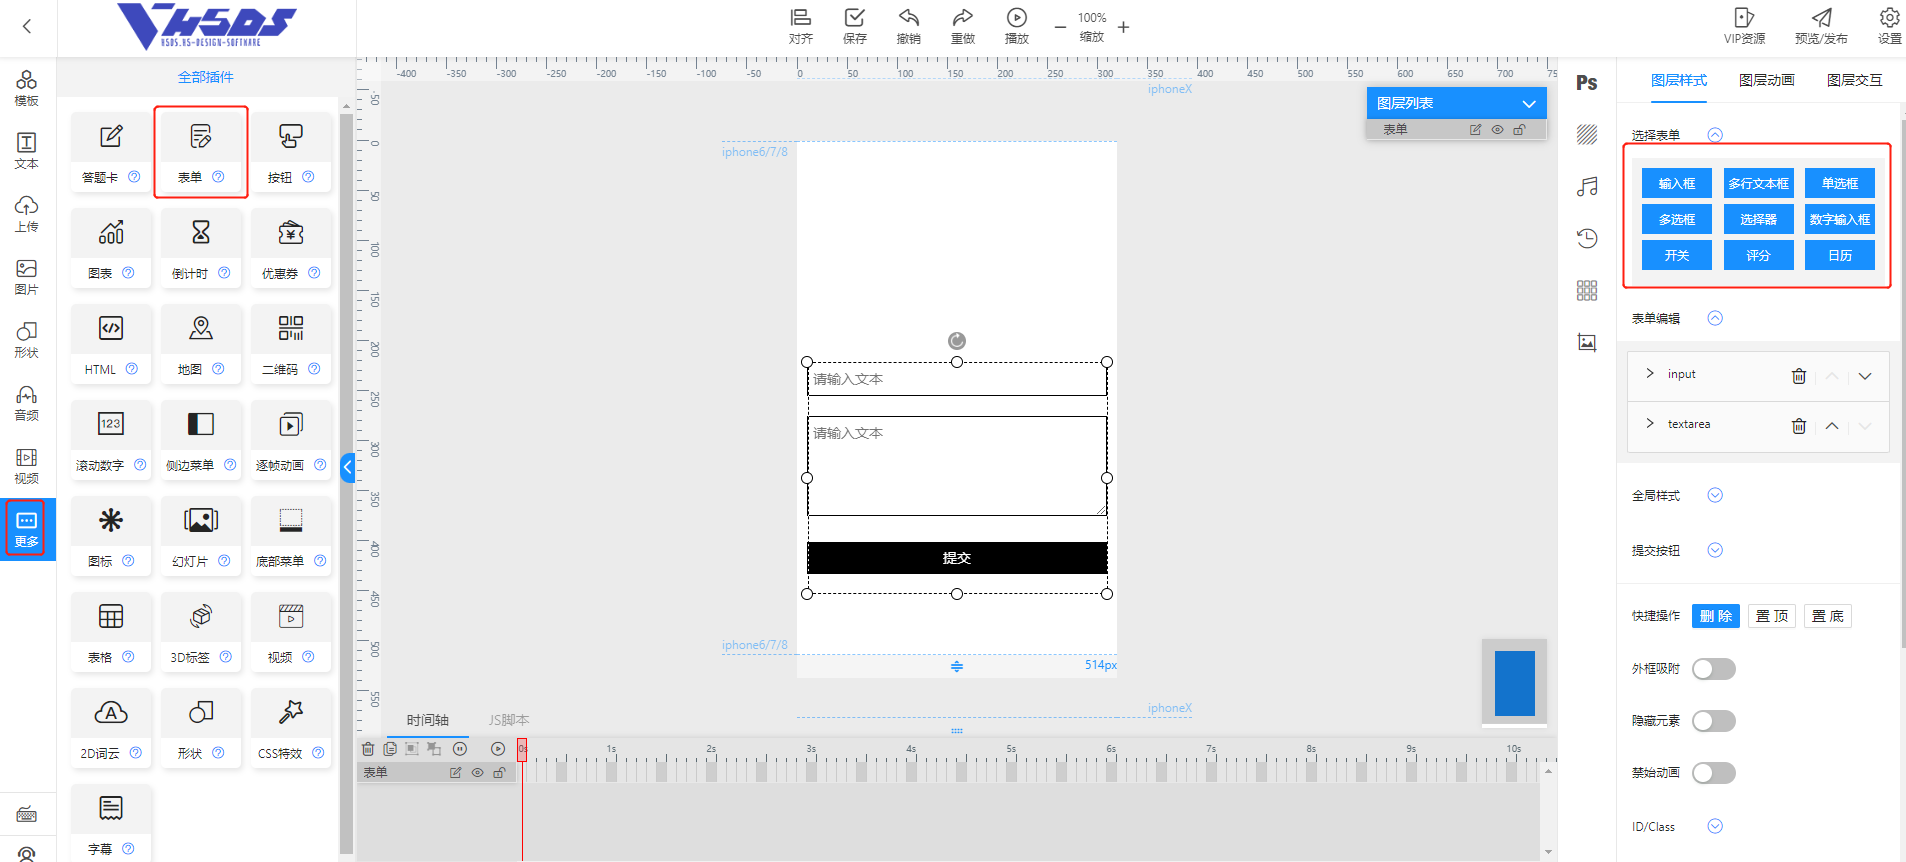Viewport: 1906px width, 862px height.
Task: Open the 全部插件 plugins tab
Action: (x=205, y=77)
